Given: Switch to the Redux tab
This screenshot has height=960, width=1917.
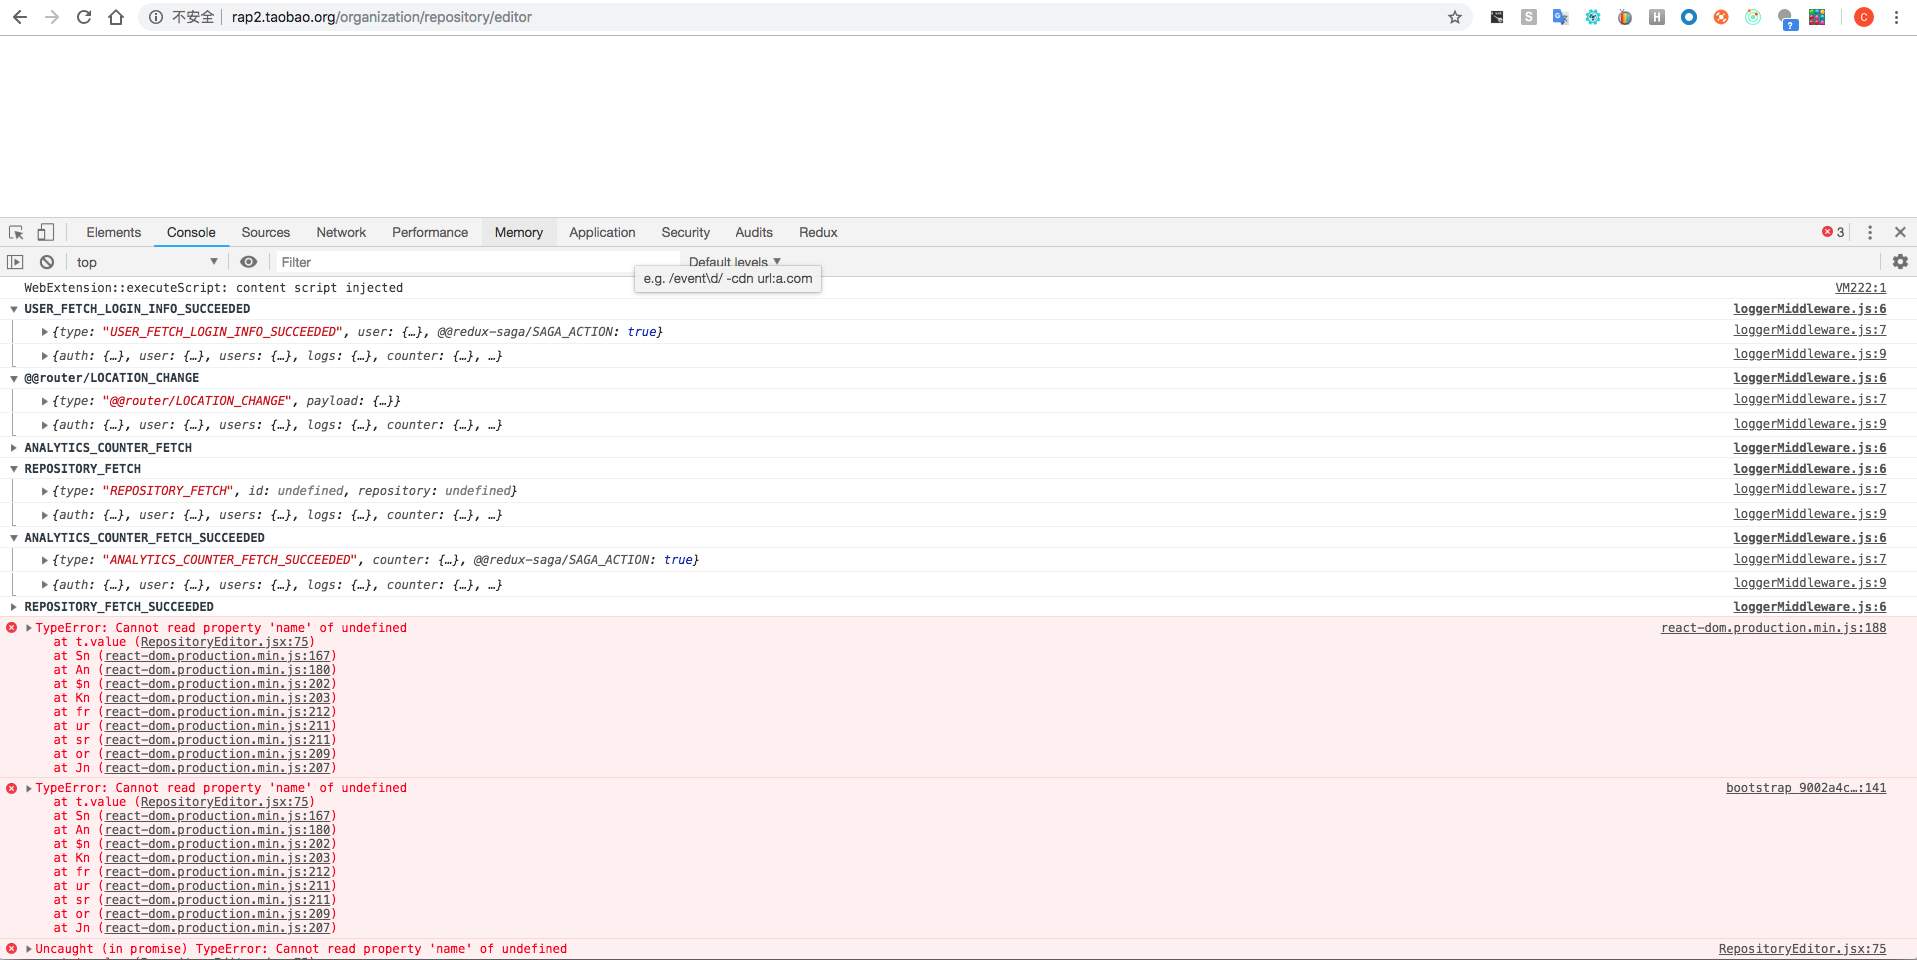Looking at the screenshot, I should (x=818, y=232).
